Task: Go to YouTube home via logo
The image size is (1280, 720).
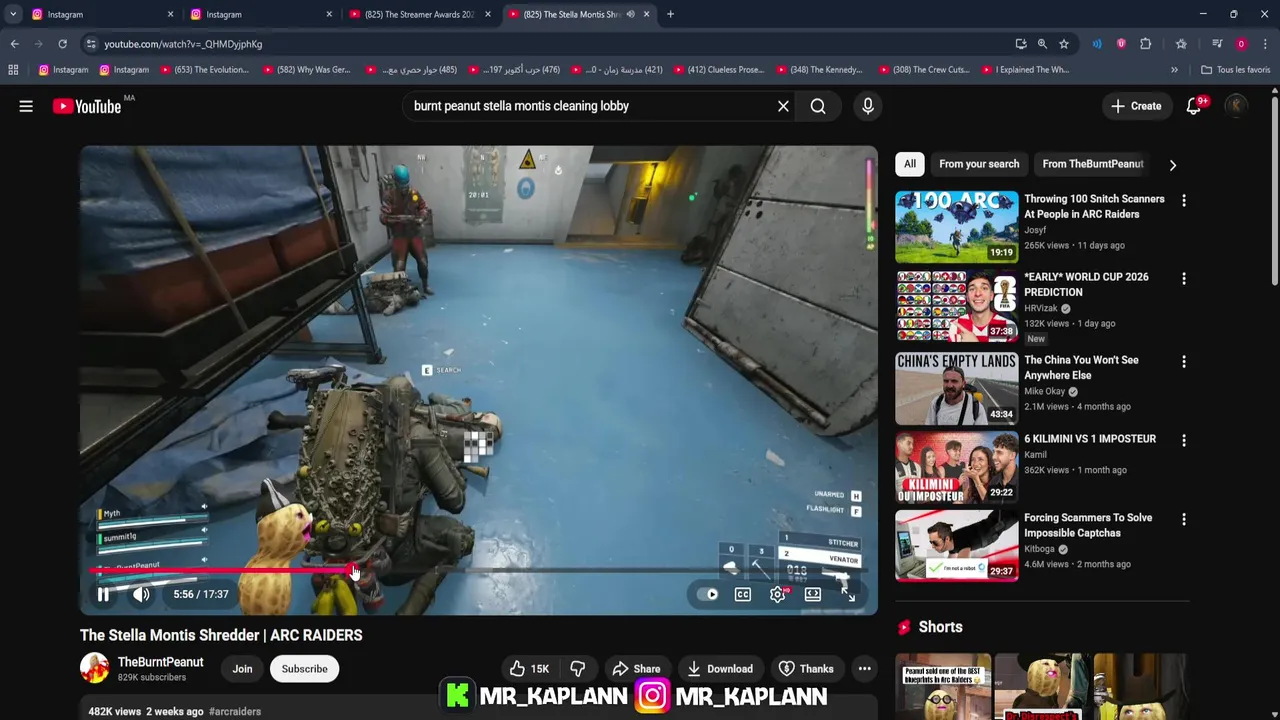Action: (87, 106)
